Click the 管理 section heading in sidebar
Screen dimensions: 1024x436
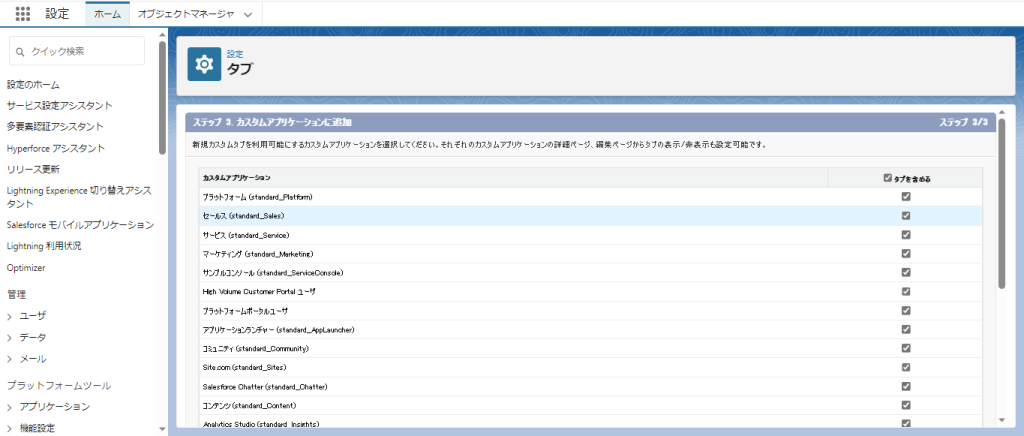point(16,294)
